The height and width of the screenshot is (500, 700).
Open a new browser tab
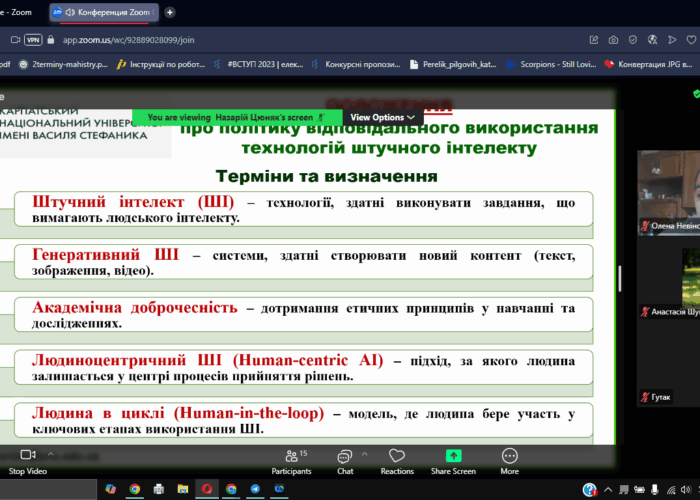click(170, 12)
